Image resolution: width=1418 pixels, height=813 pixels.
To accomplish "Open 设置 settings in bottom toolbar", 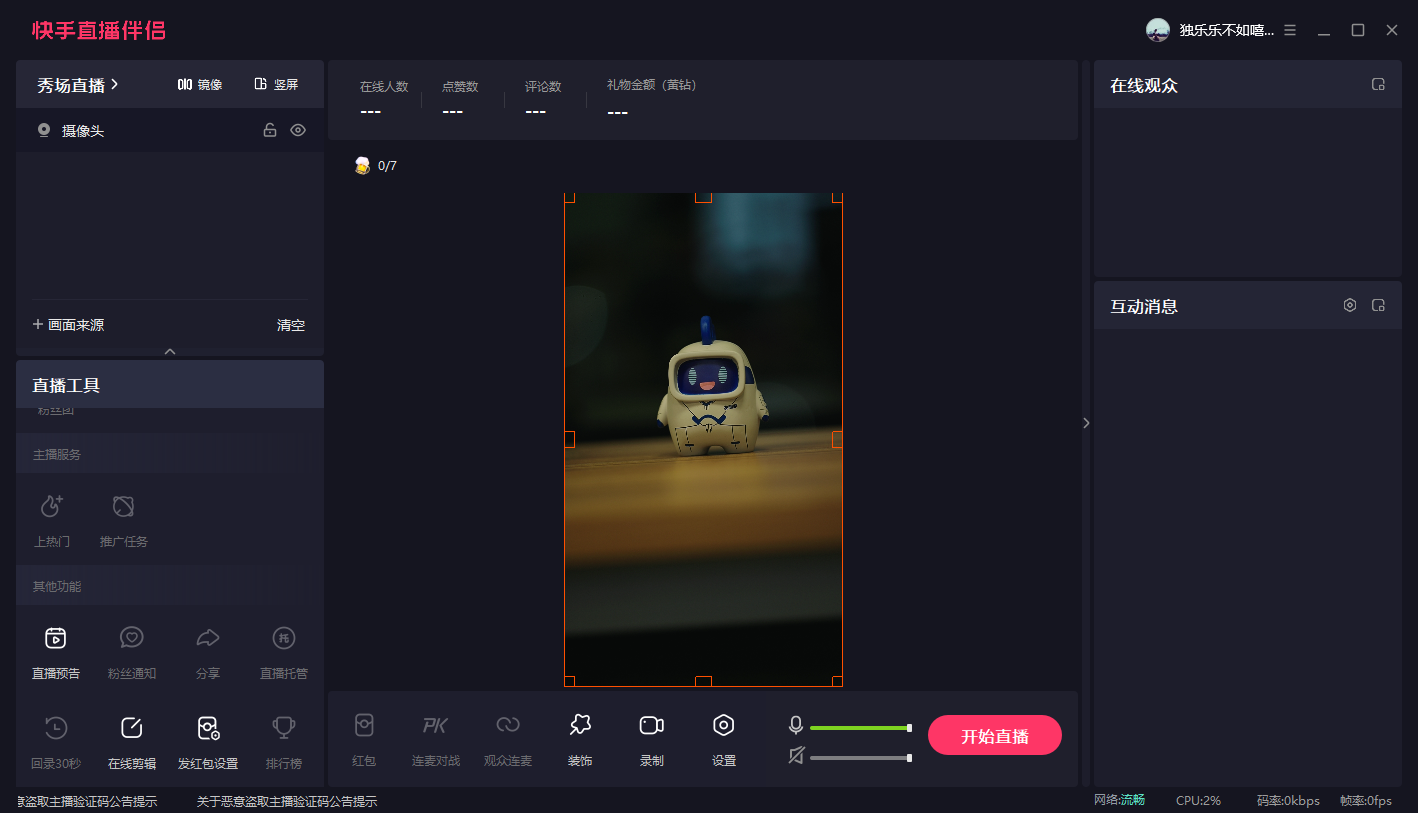I will click(724, 738).
